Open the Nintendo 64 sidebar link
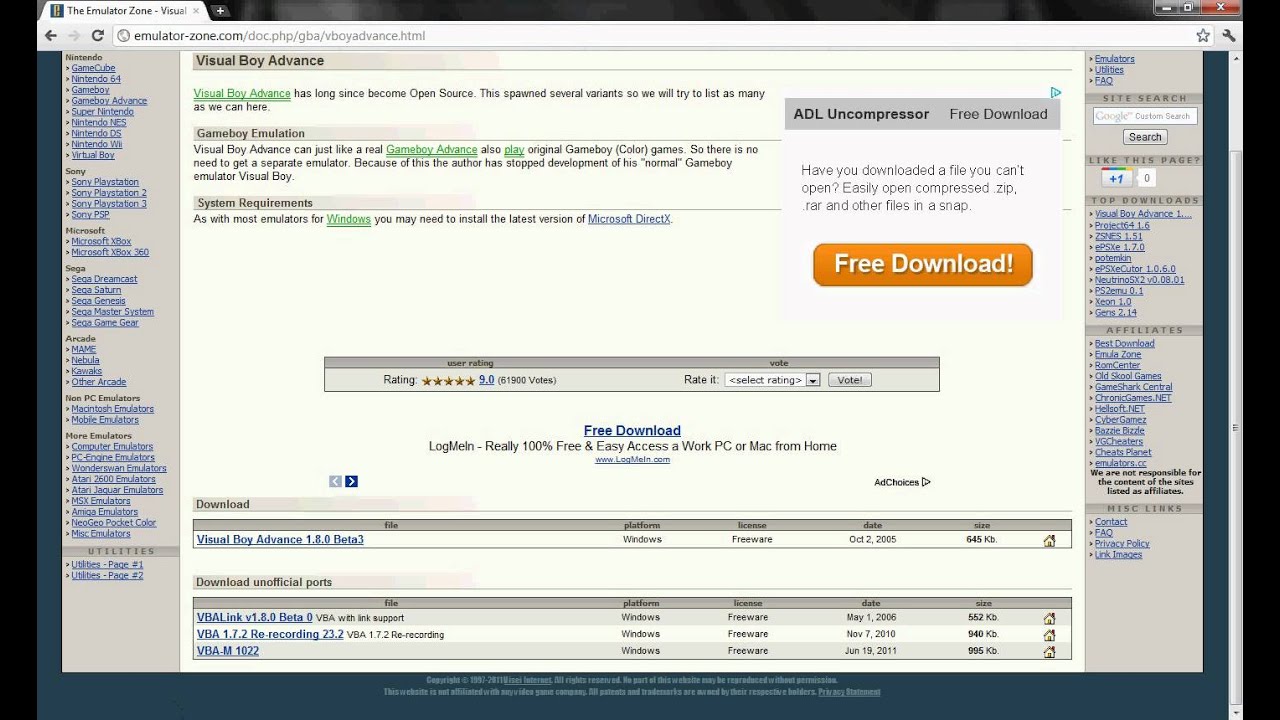This screenshot has width=1280, height=720. point(96,79)
